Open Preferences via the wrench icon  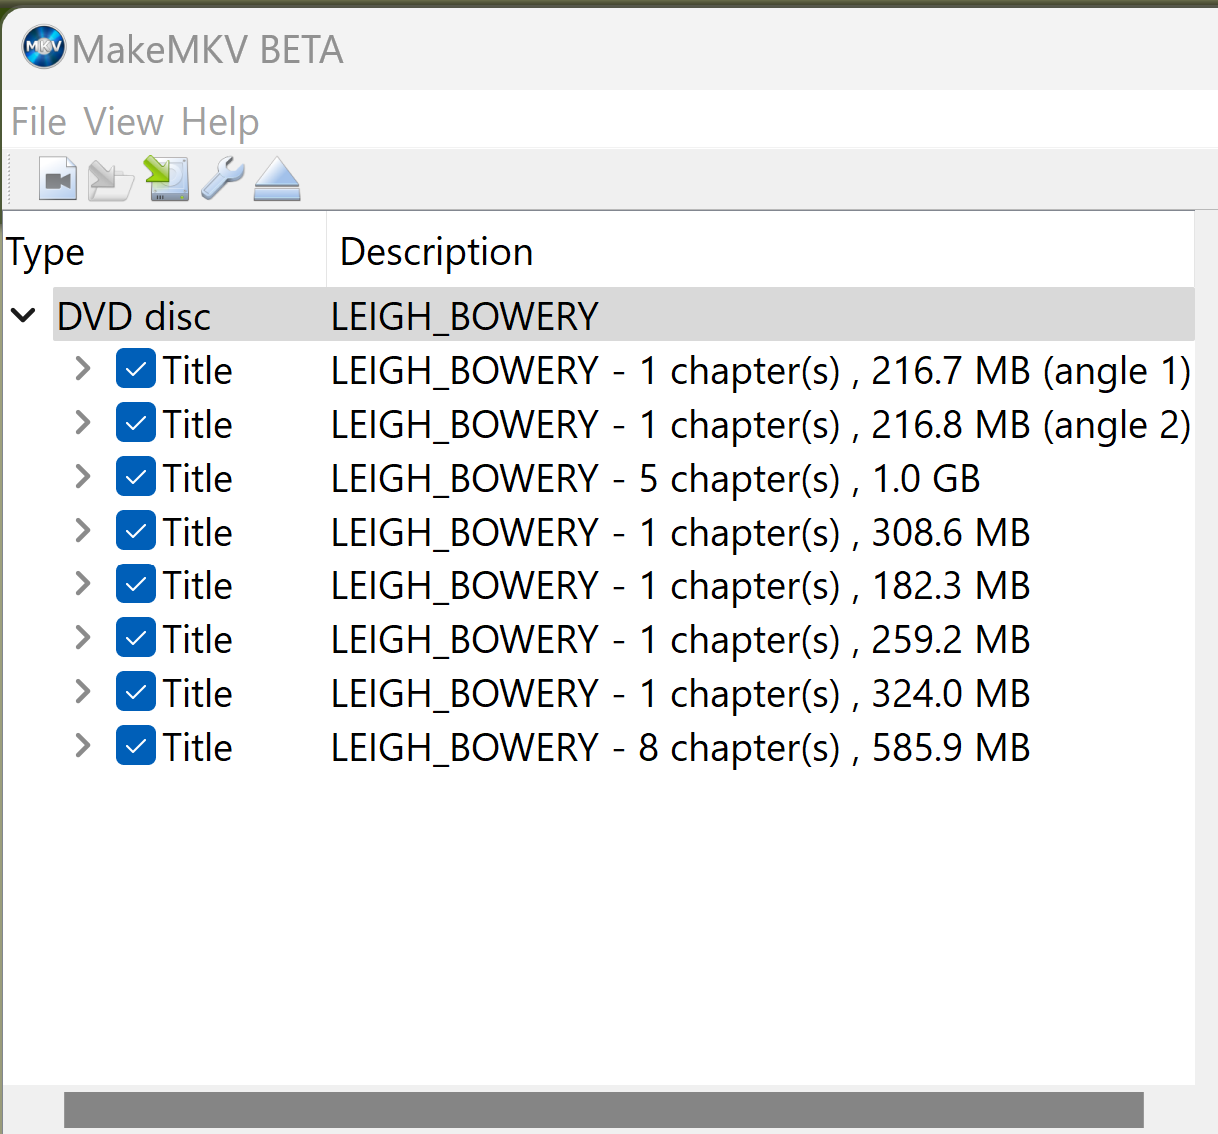[222, 179]
